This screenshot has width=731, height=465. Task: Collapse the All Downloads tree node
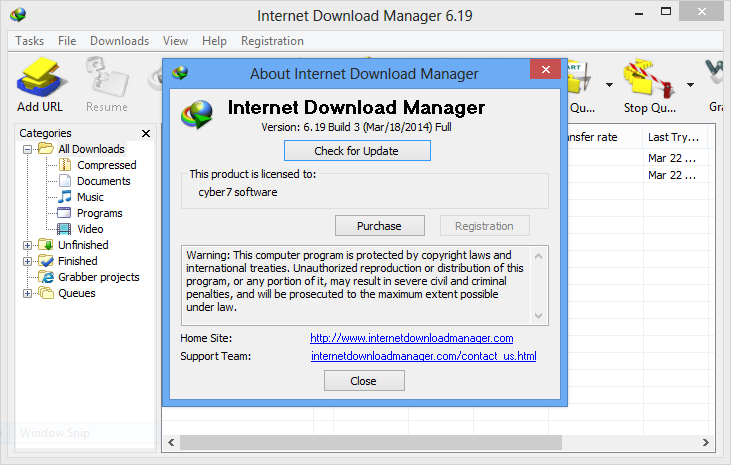pyautogui.click(x=28, y=149)
